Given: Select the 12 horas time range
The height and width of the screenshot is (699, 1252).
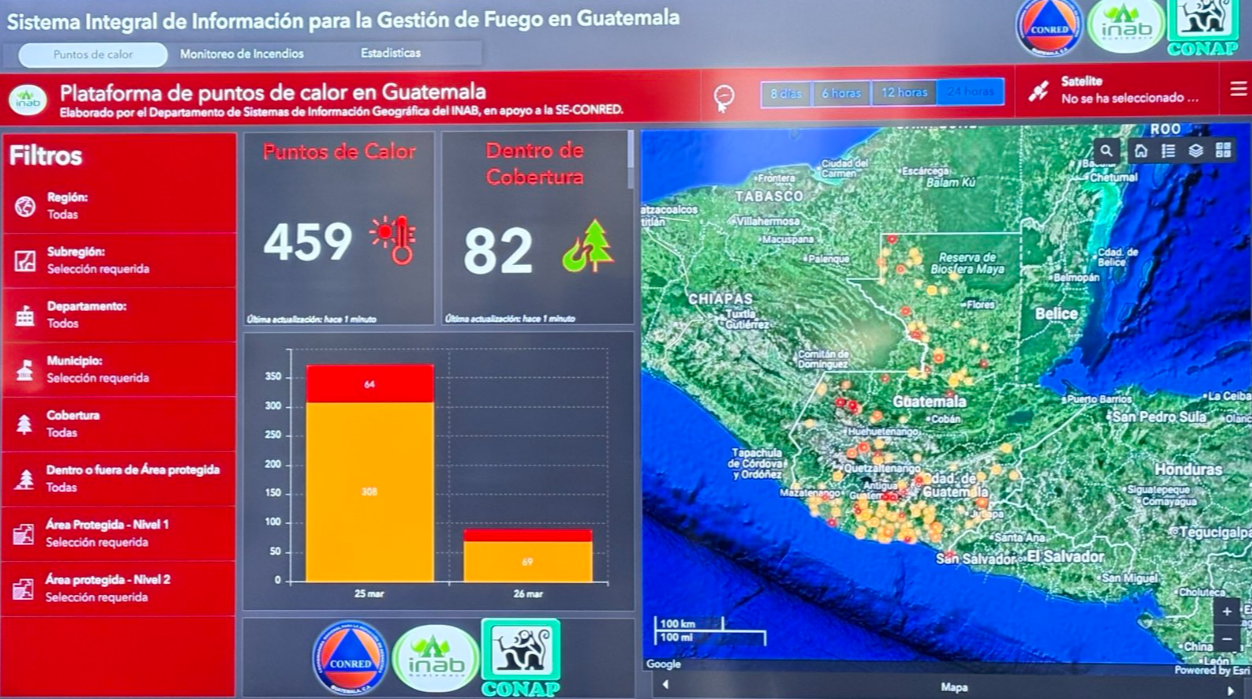Looking at the screenshot, I should click(x=904, y=93).
